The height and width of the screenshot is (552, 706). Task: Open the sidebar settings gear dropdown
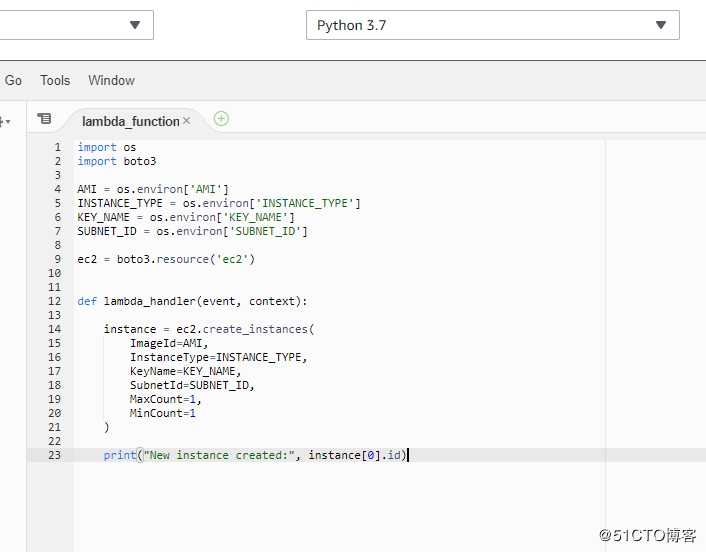(x=5, y=122)
